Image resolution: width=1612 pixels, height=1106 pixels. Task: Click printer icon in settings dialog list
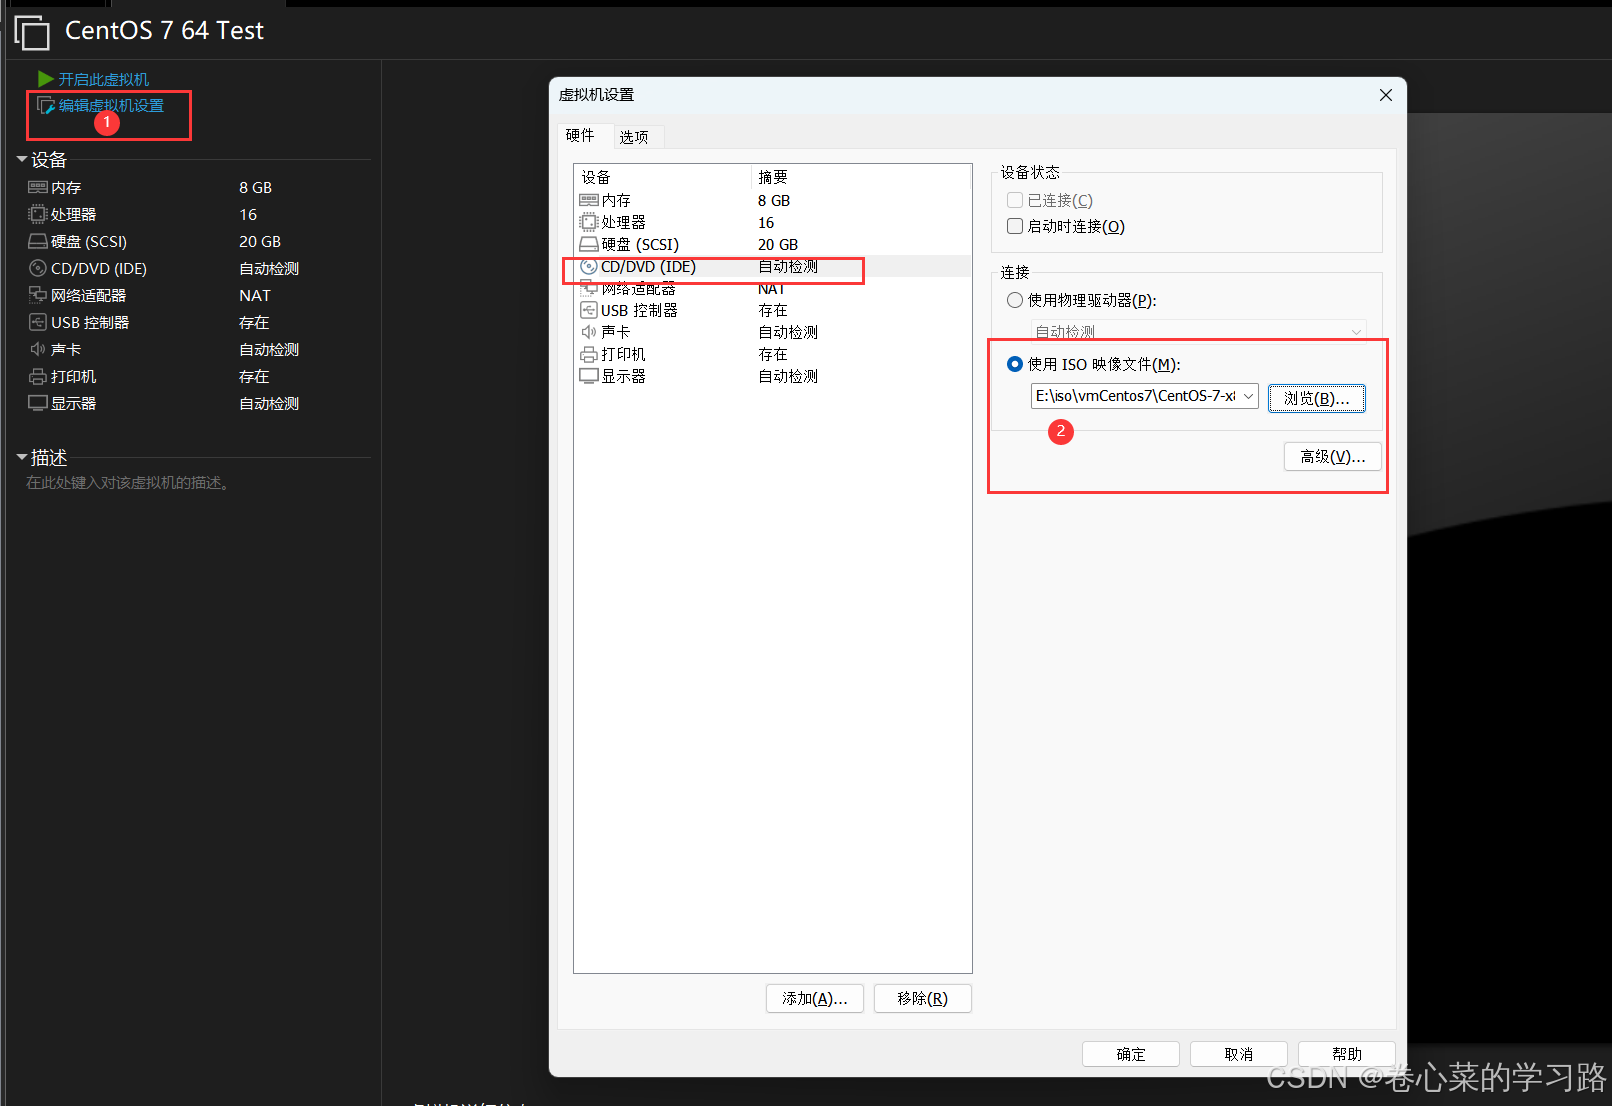click(x=589, y=354)
